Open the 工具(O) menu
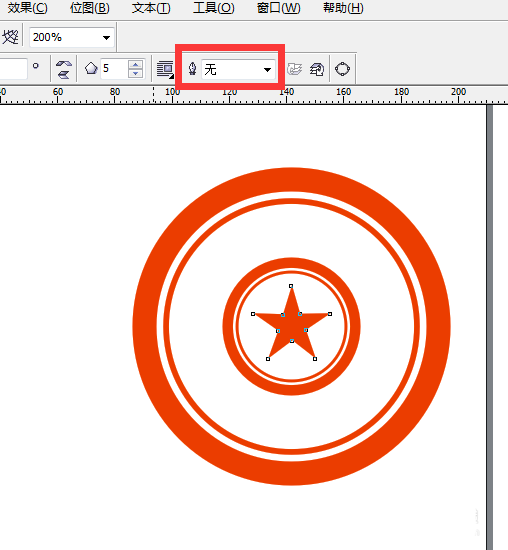The width and height of the screenshot is (508, 550). point(214,8)
